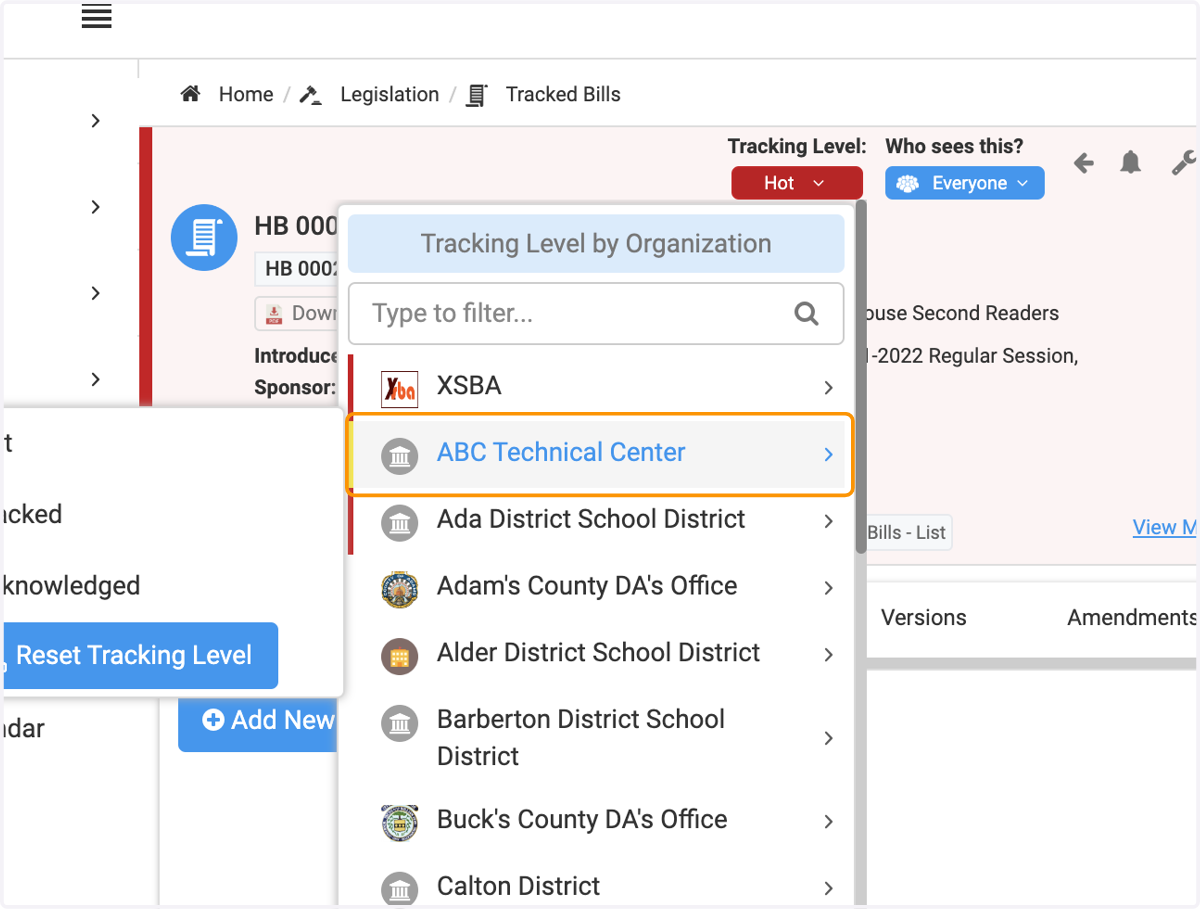This screenshot has width=1200, height=909.
Task: Click the PDF Download button
Action: coord(296,313)
